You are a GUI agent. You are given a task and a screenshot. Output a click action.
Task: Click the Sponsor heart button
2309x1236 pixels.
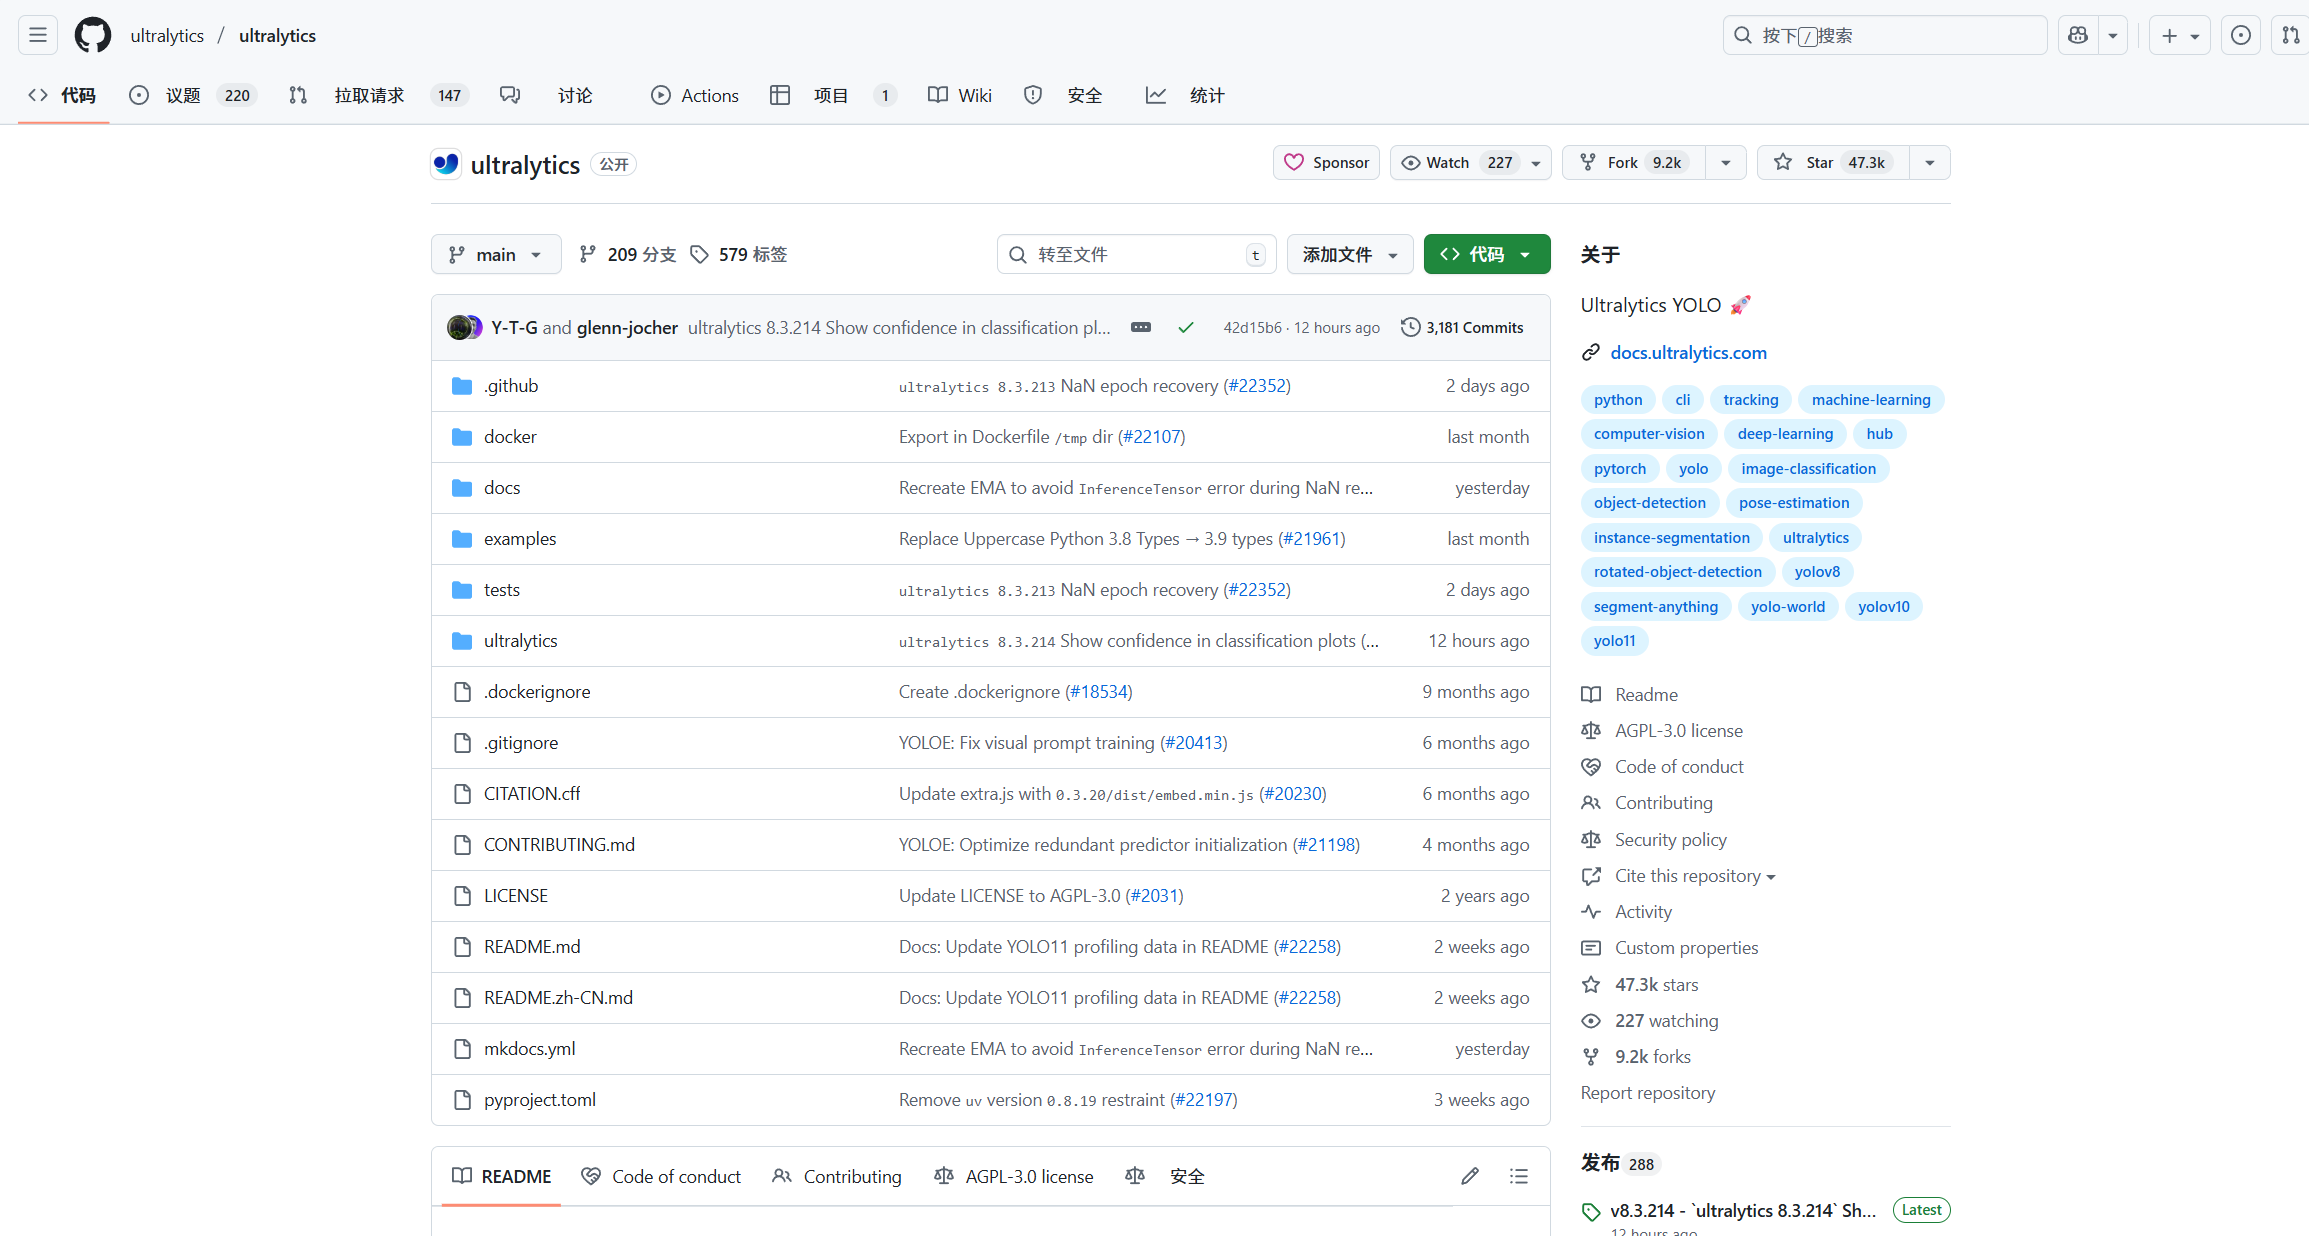coord(1326,162)
